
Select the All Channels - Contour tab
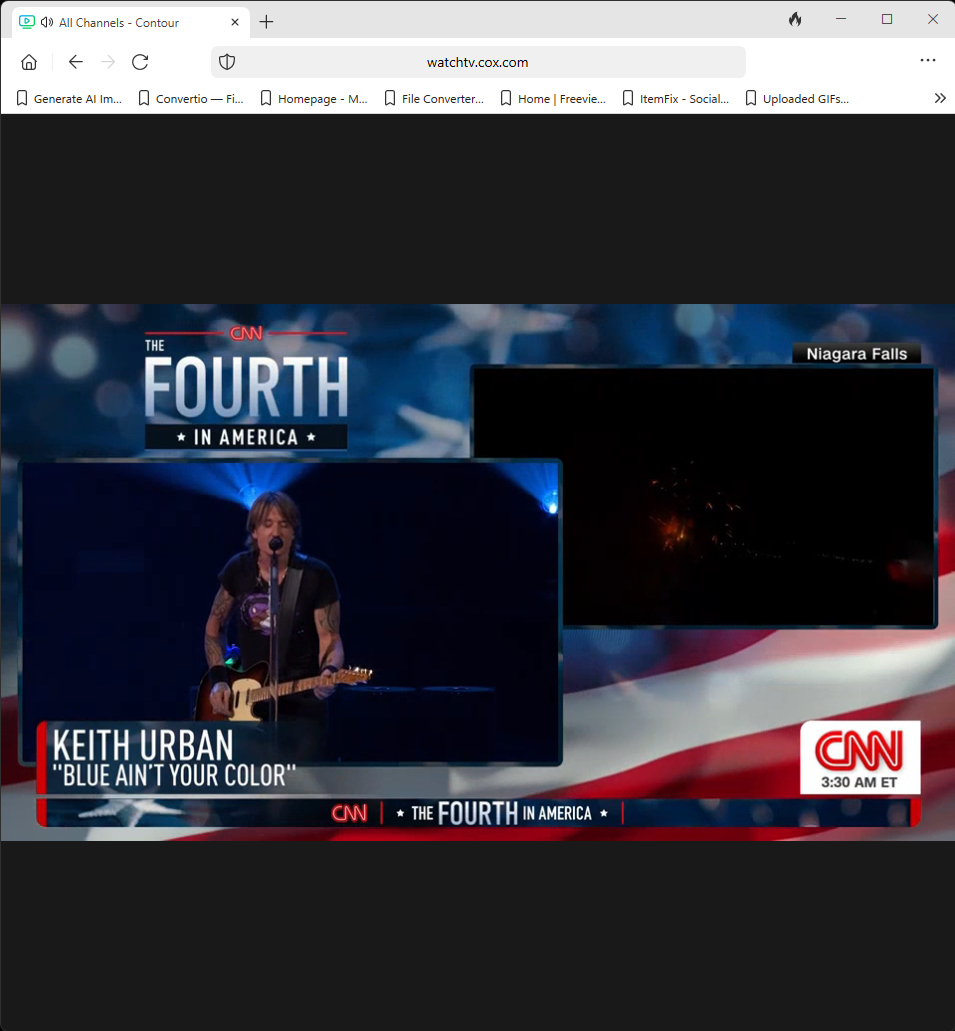[x=130, y=22]
